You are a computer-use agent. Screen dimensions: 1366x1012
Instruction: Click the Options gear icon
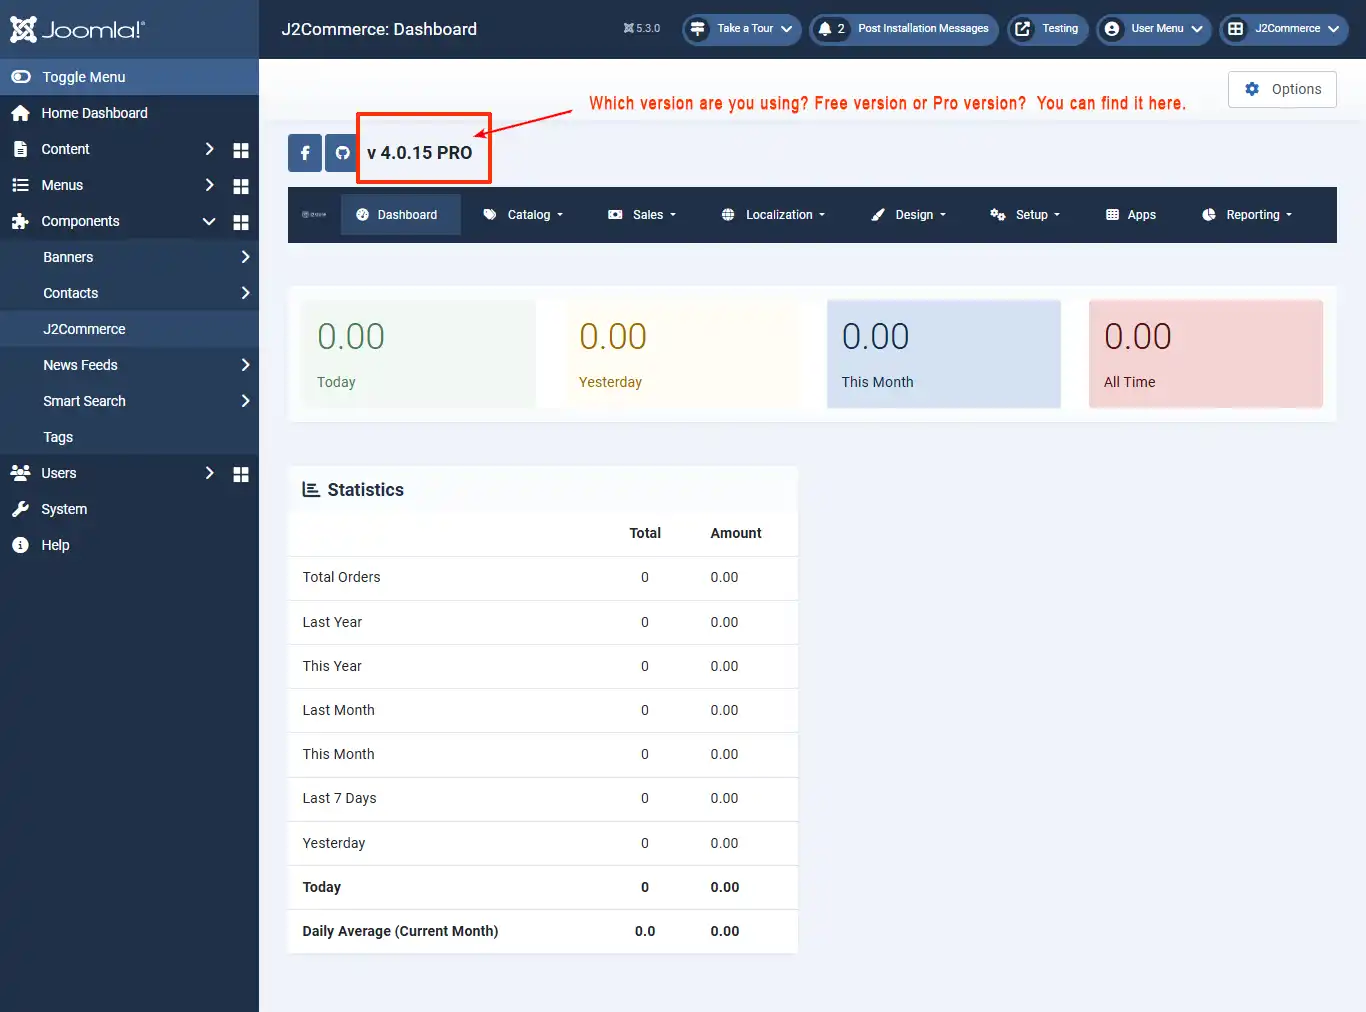tap(1252, 89)
